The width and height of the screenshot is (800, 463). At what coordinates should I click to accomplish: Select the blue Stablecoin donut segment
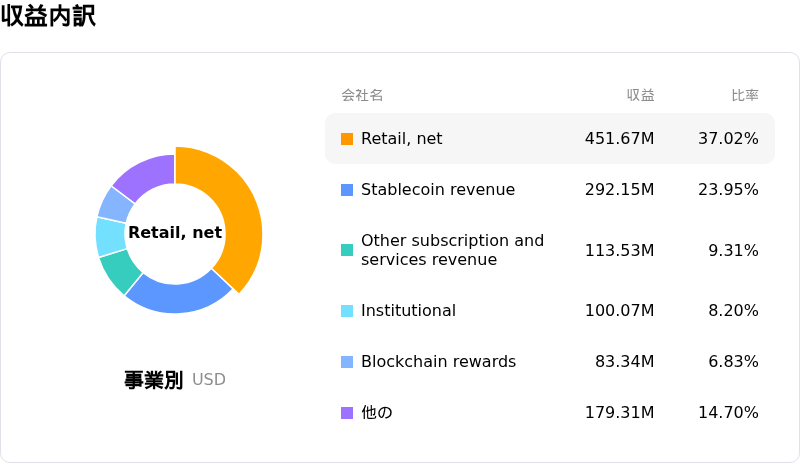pos(177,298)
